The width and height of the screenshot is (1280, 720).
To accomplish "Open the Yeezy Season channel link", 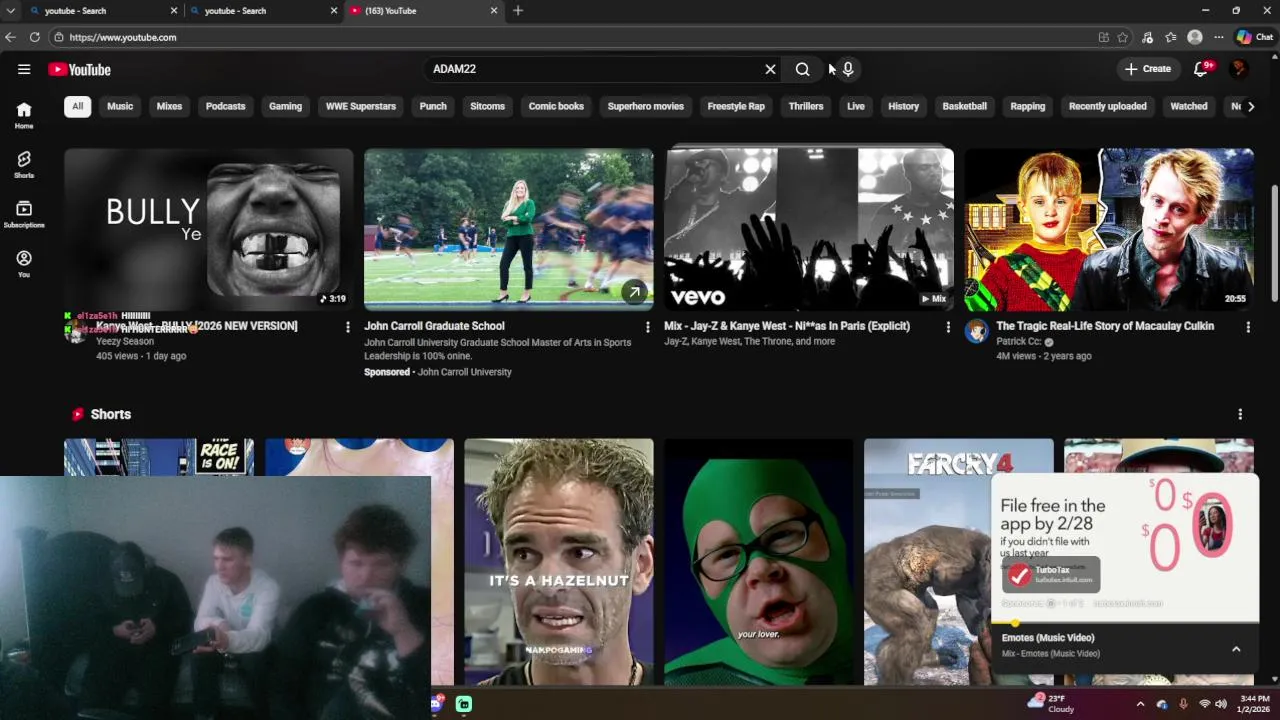I will (x=125, y=342).
